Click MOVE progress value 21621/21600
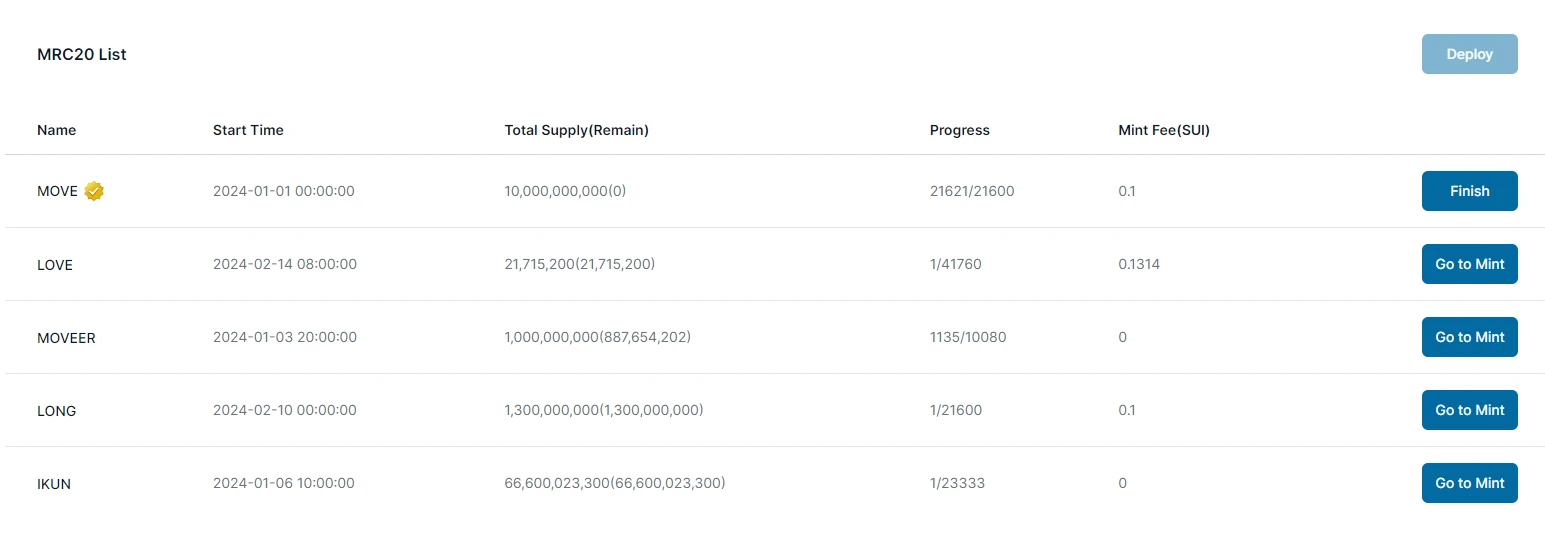The image size is (1545, 540). tap(971, 191)
